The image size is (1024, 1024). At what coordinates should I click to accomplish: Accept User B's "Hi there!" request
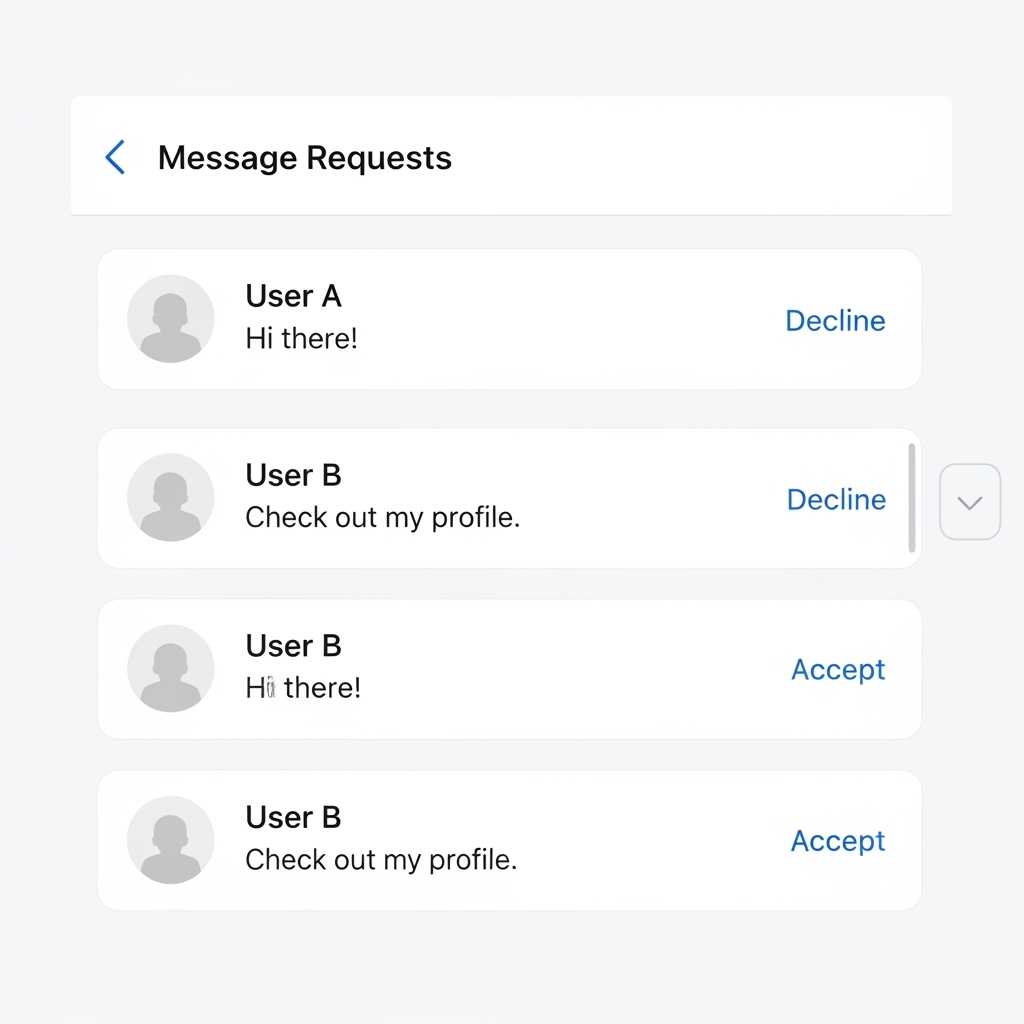click(x=838, y=670)
